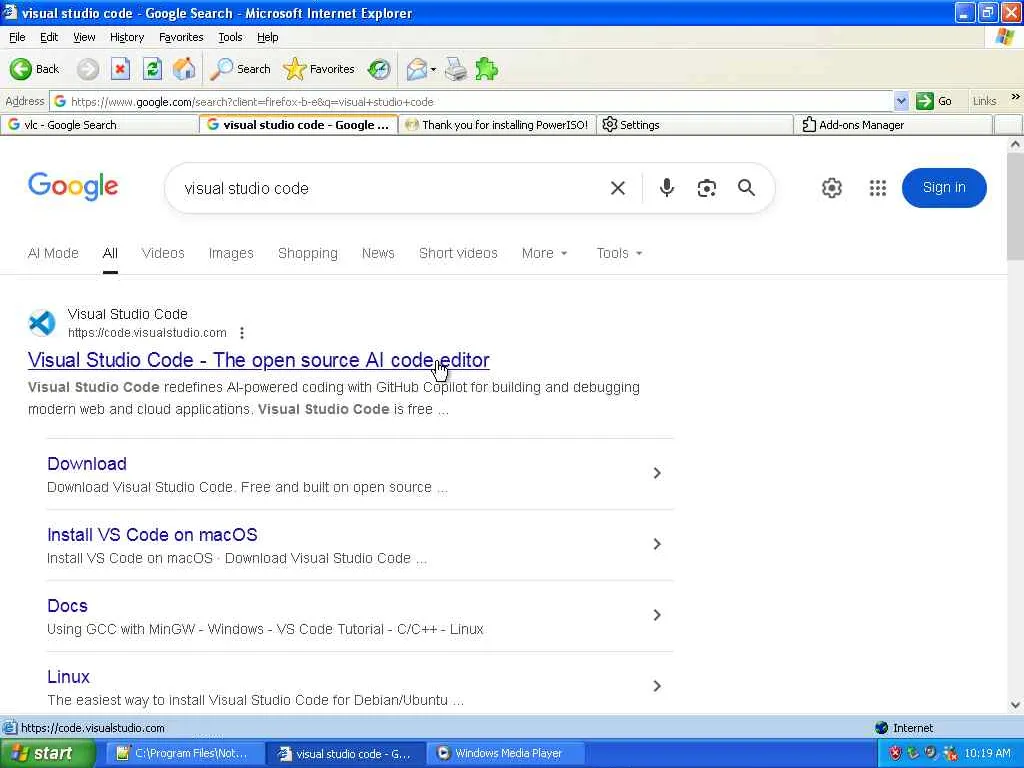The height and width of the screenshot is (768, 1024).
Task: Select the Videos search filter
Action: [x=163, y=253]
